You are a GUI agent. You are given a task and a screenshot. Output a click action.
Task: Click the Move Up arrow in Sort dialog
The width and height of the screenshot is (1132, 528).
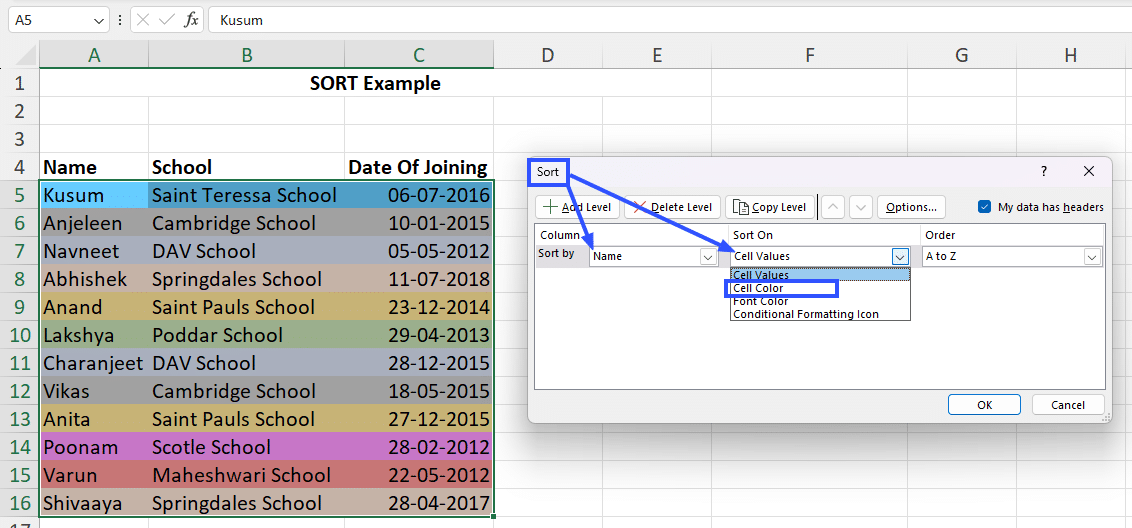(833, 207)
